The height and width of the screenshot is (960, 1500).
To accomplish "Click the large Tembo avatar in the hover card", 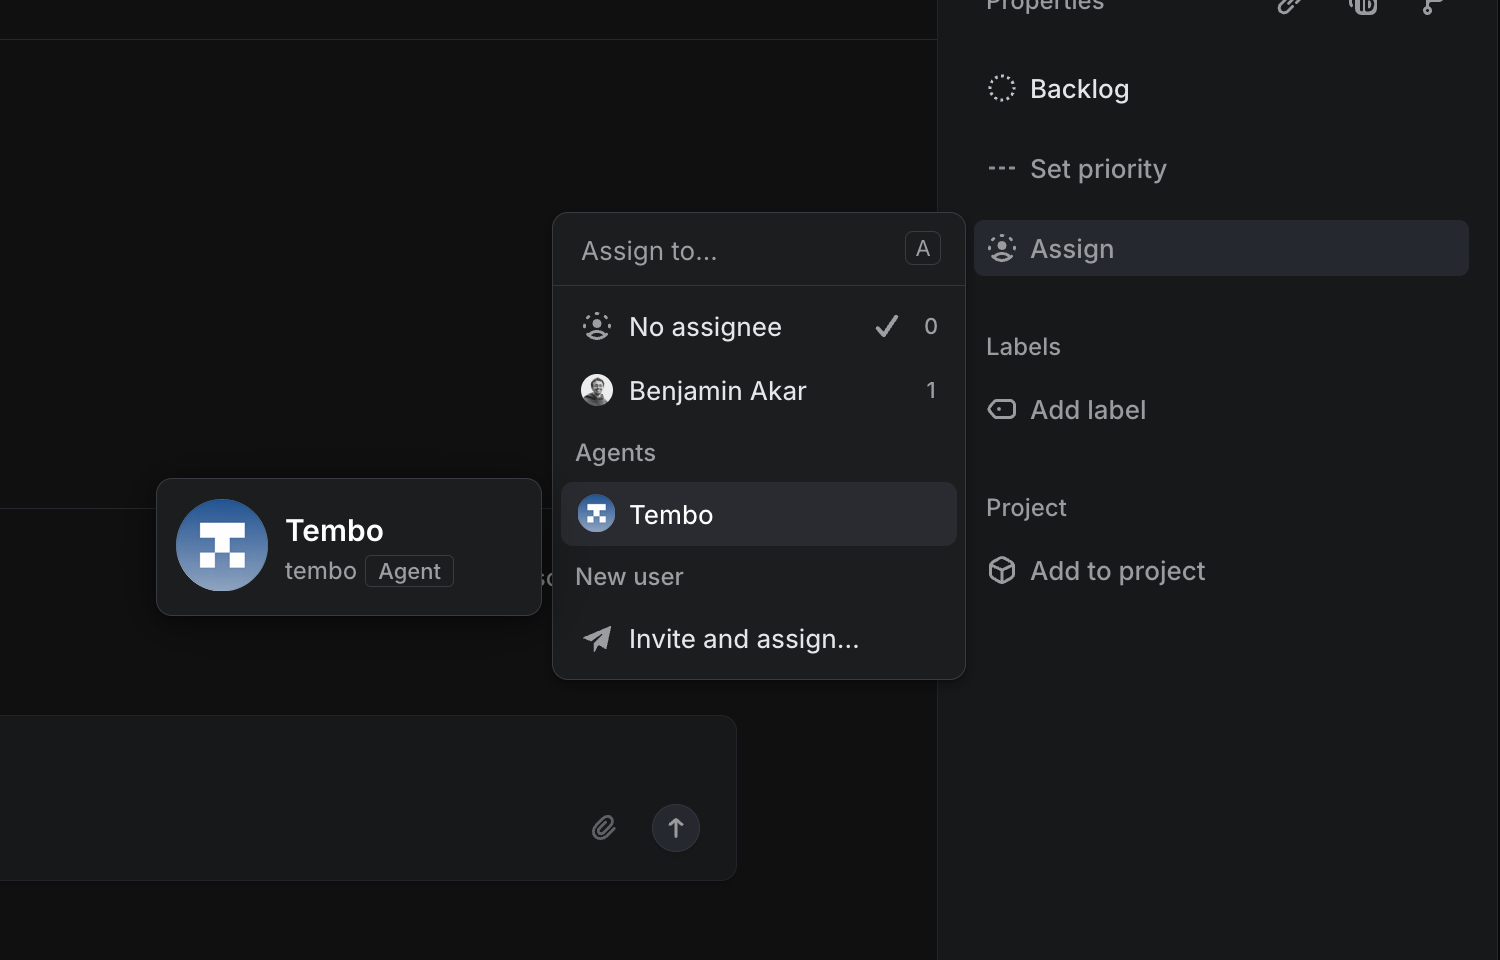I will [x=222, y=545].
